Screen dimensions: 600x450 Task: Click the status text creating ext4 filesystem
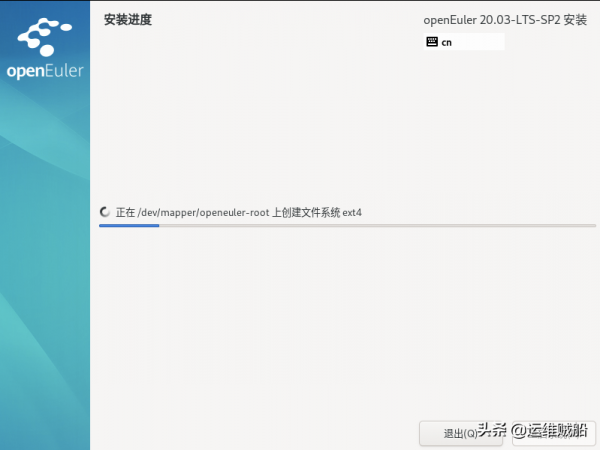click(x=238, y=212)
